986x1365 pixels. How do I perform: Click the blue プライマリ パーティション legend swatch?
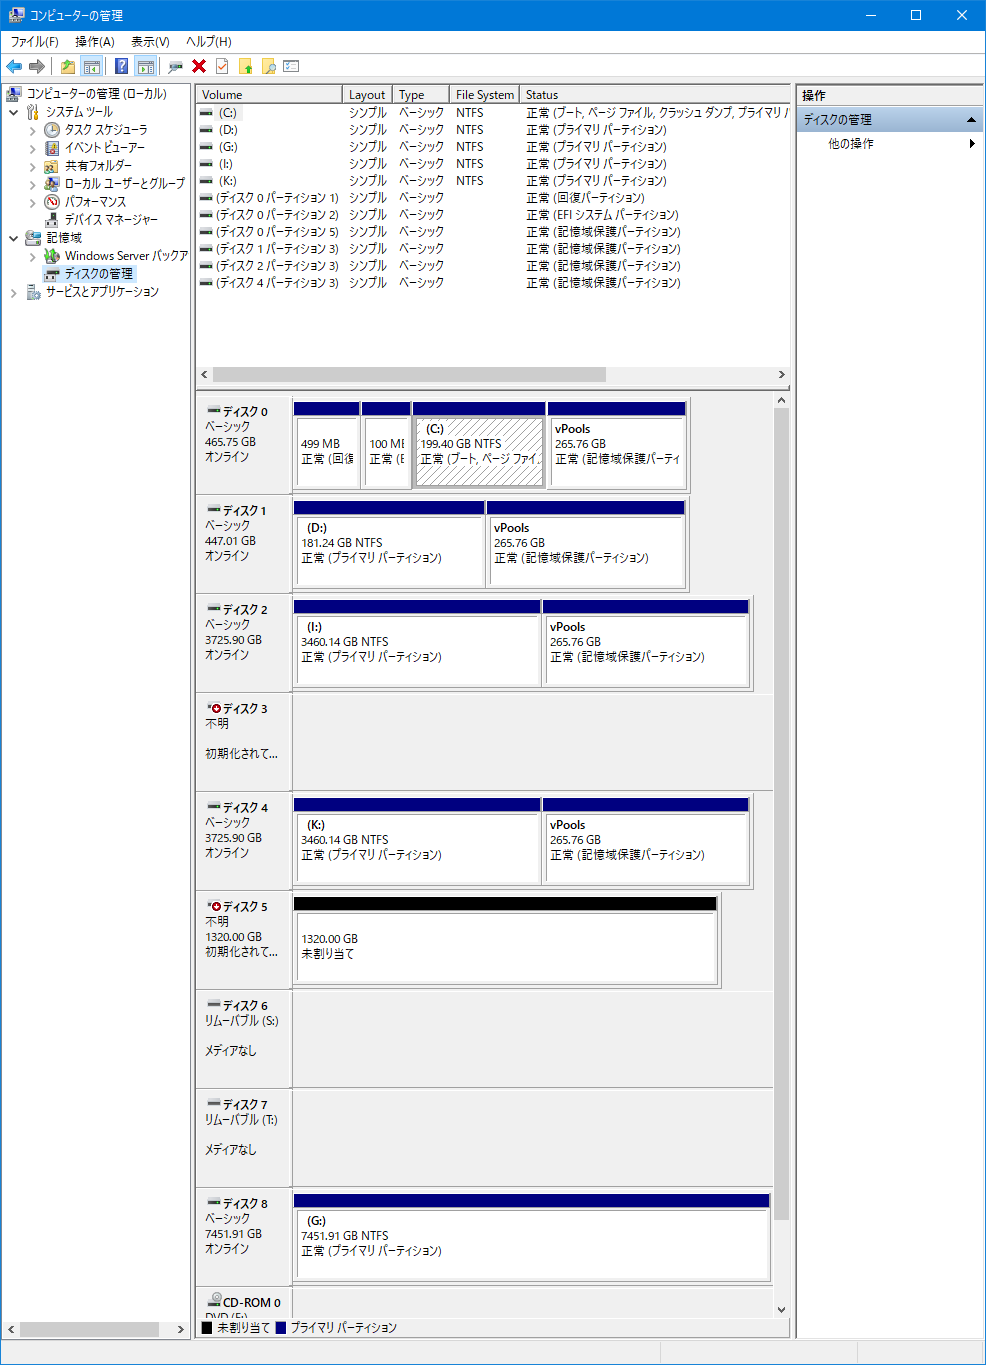point(281,1328)
